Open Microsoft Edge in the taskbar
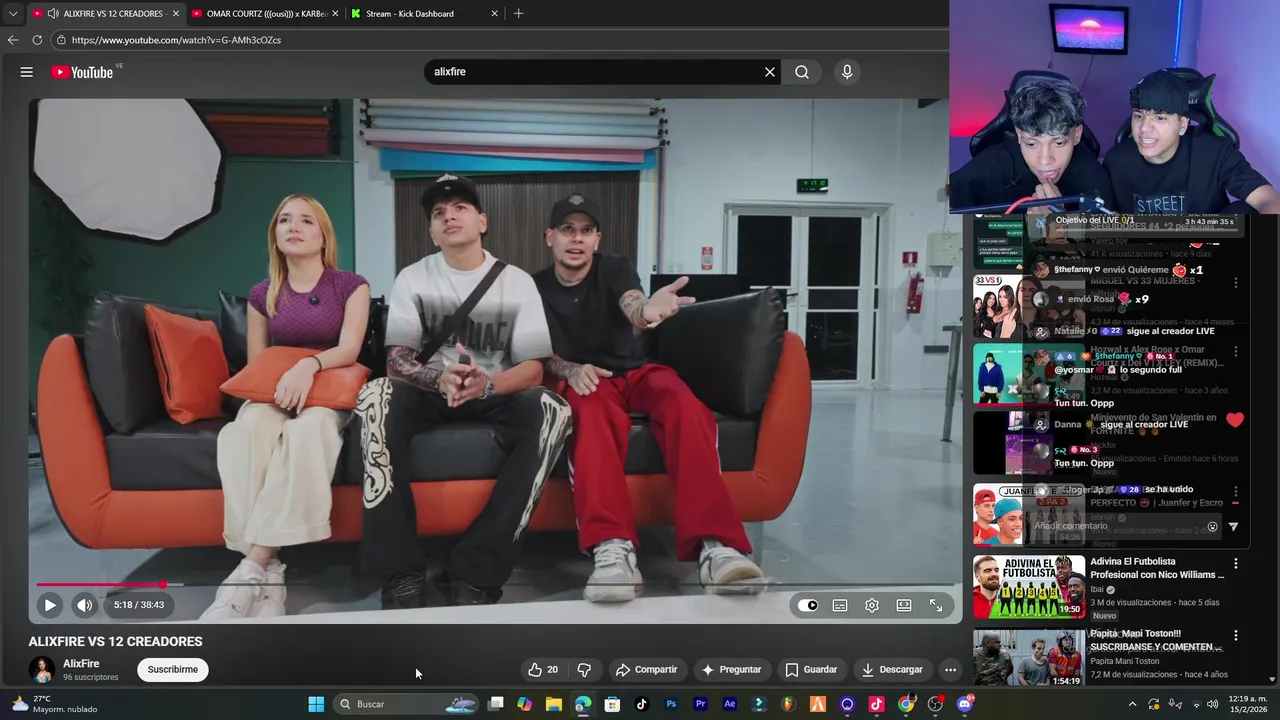This screenshot has height=720, width=1280. [x=583, y=704]
